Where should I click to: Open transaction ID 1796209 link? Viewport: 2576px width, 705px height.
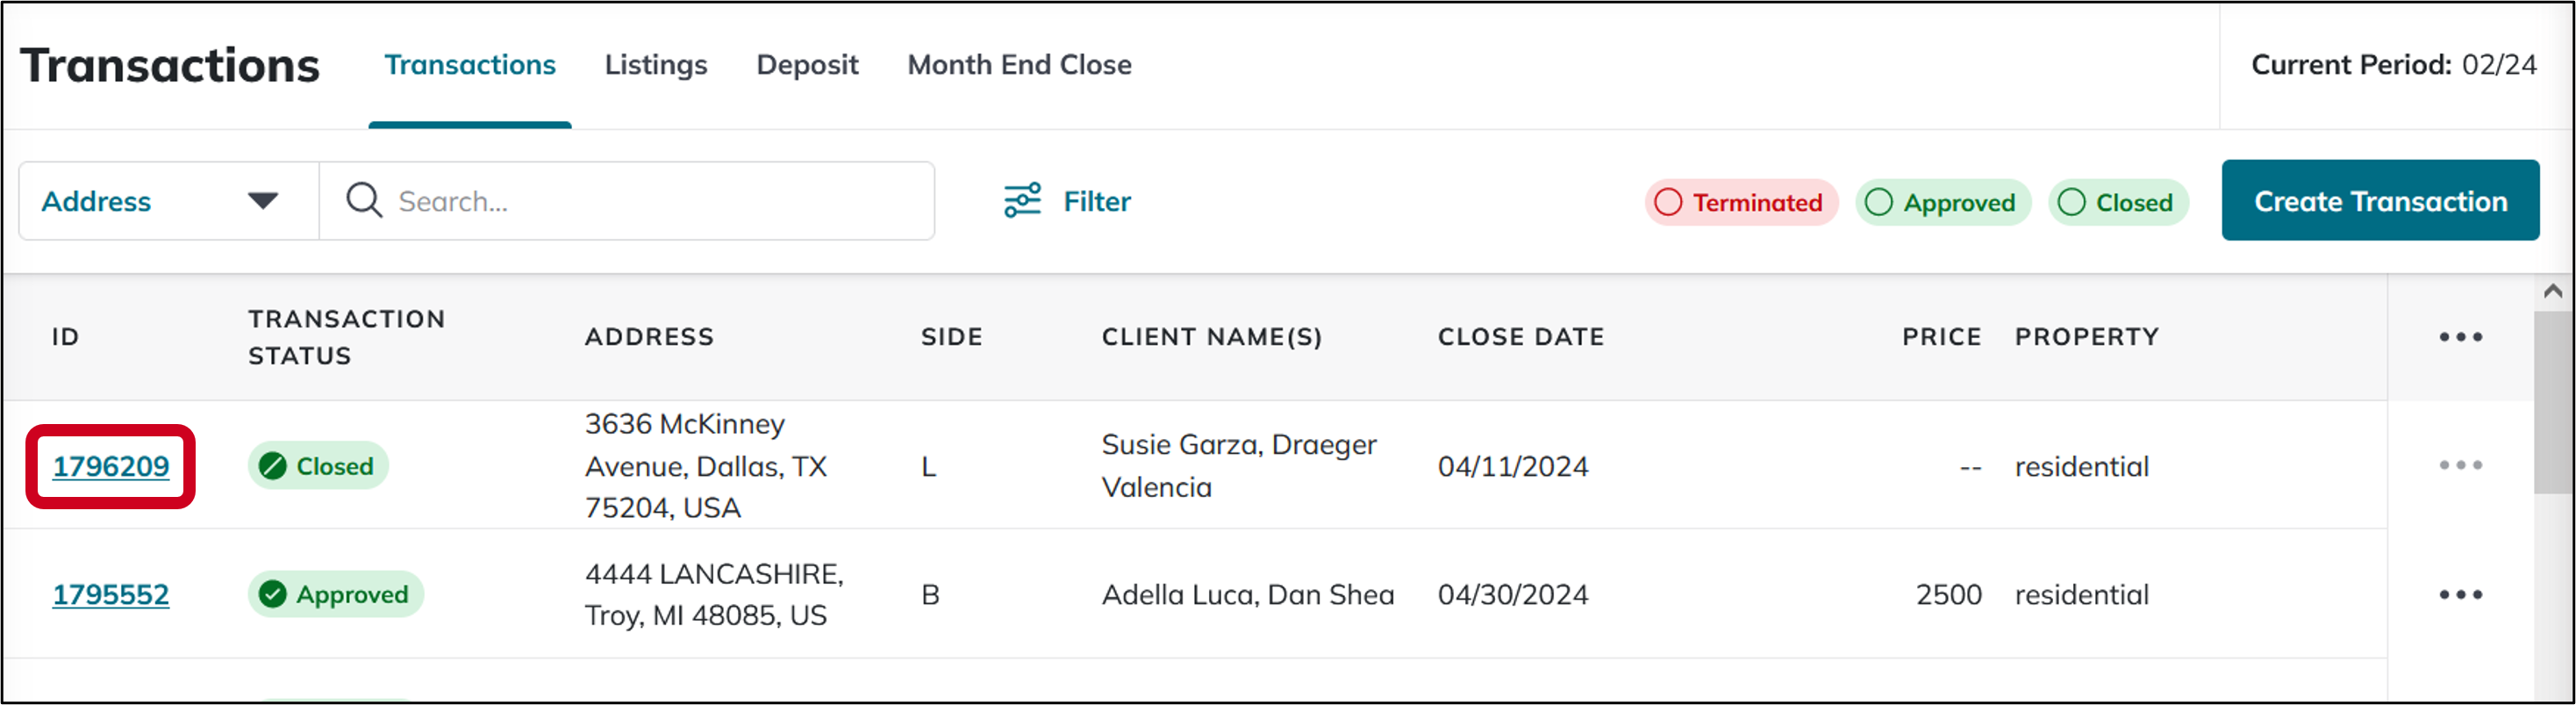[x=111, y=466]
